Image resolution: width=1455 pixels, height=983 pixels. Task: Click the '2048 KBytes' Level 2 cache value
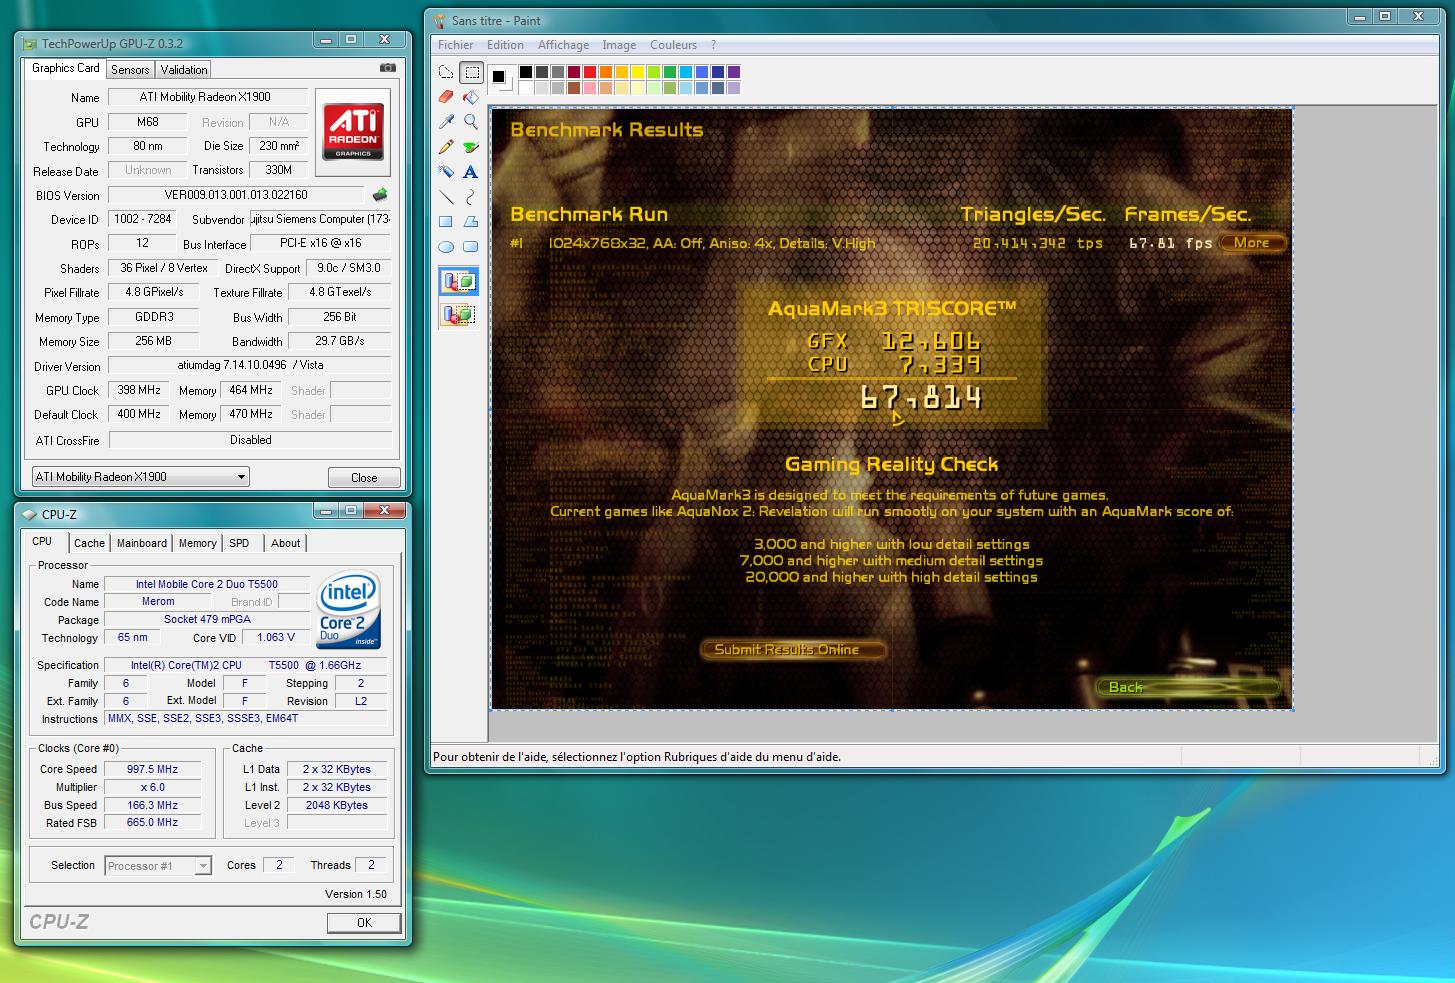pos(337,805)
